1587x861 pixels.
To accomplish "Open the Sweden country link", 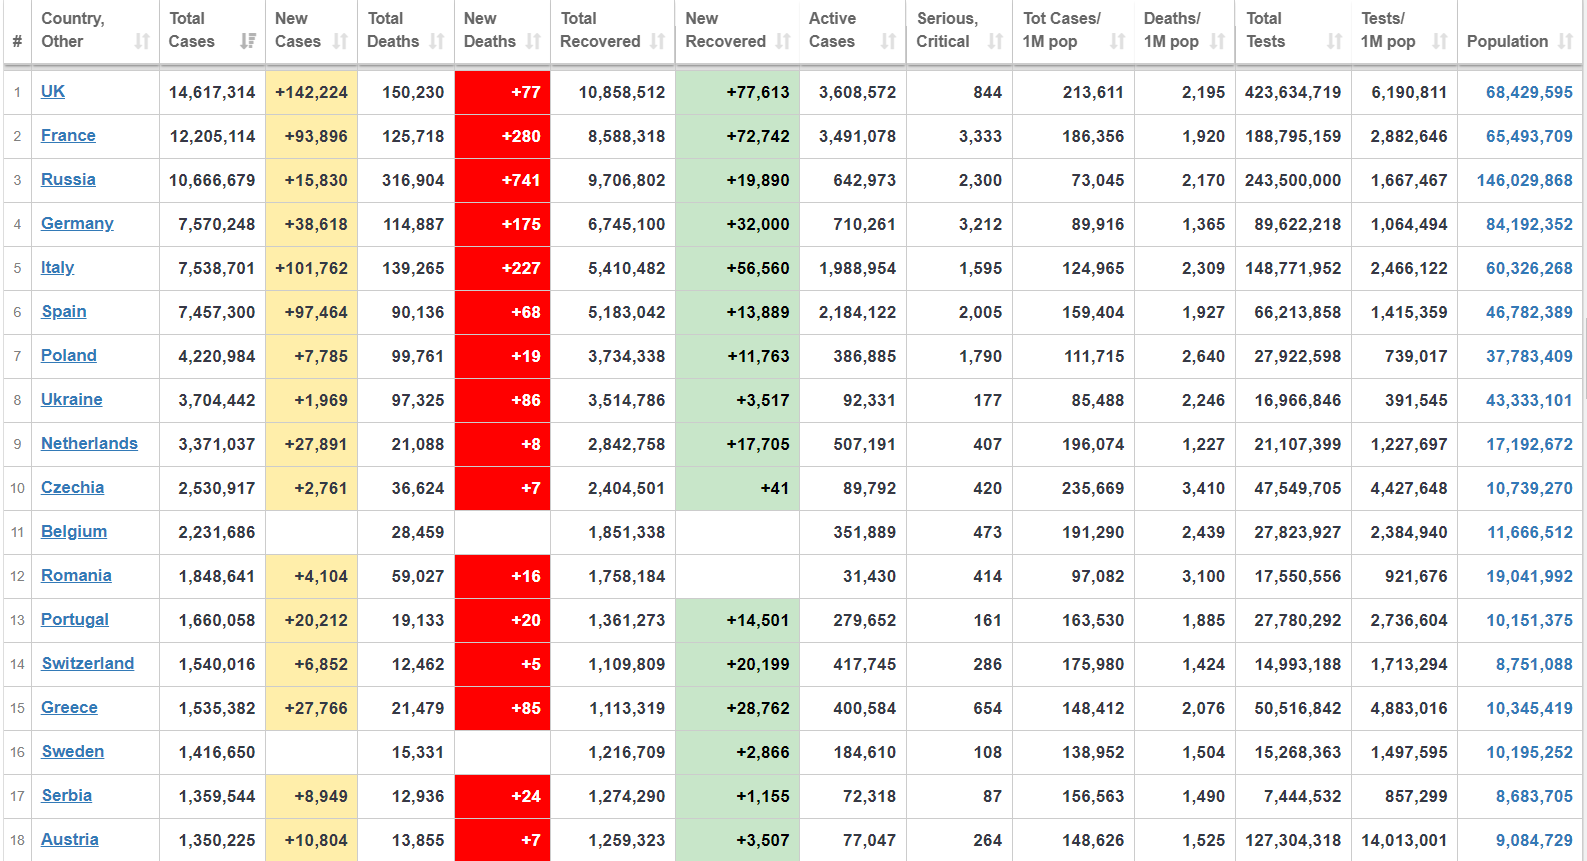I will 73,751.
